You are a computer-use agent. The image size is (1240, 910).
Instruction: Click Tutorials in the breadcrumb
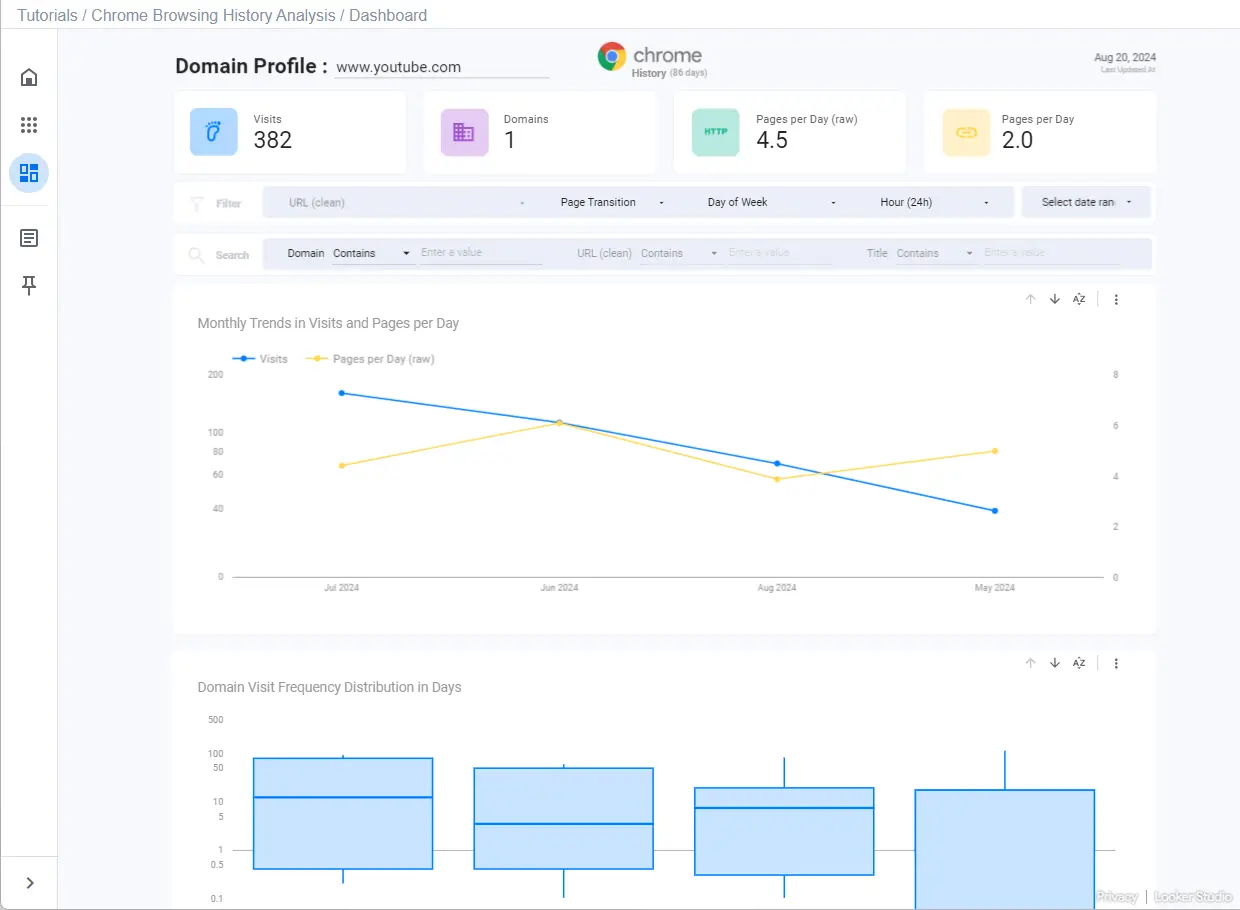(x=47, y=16)
